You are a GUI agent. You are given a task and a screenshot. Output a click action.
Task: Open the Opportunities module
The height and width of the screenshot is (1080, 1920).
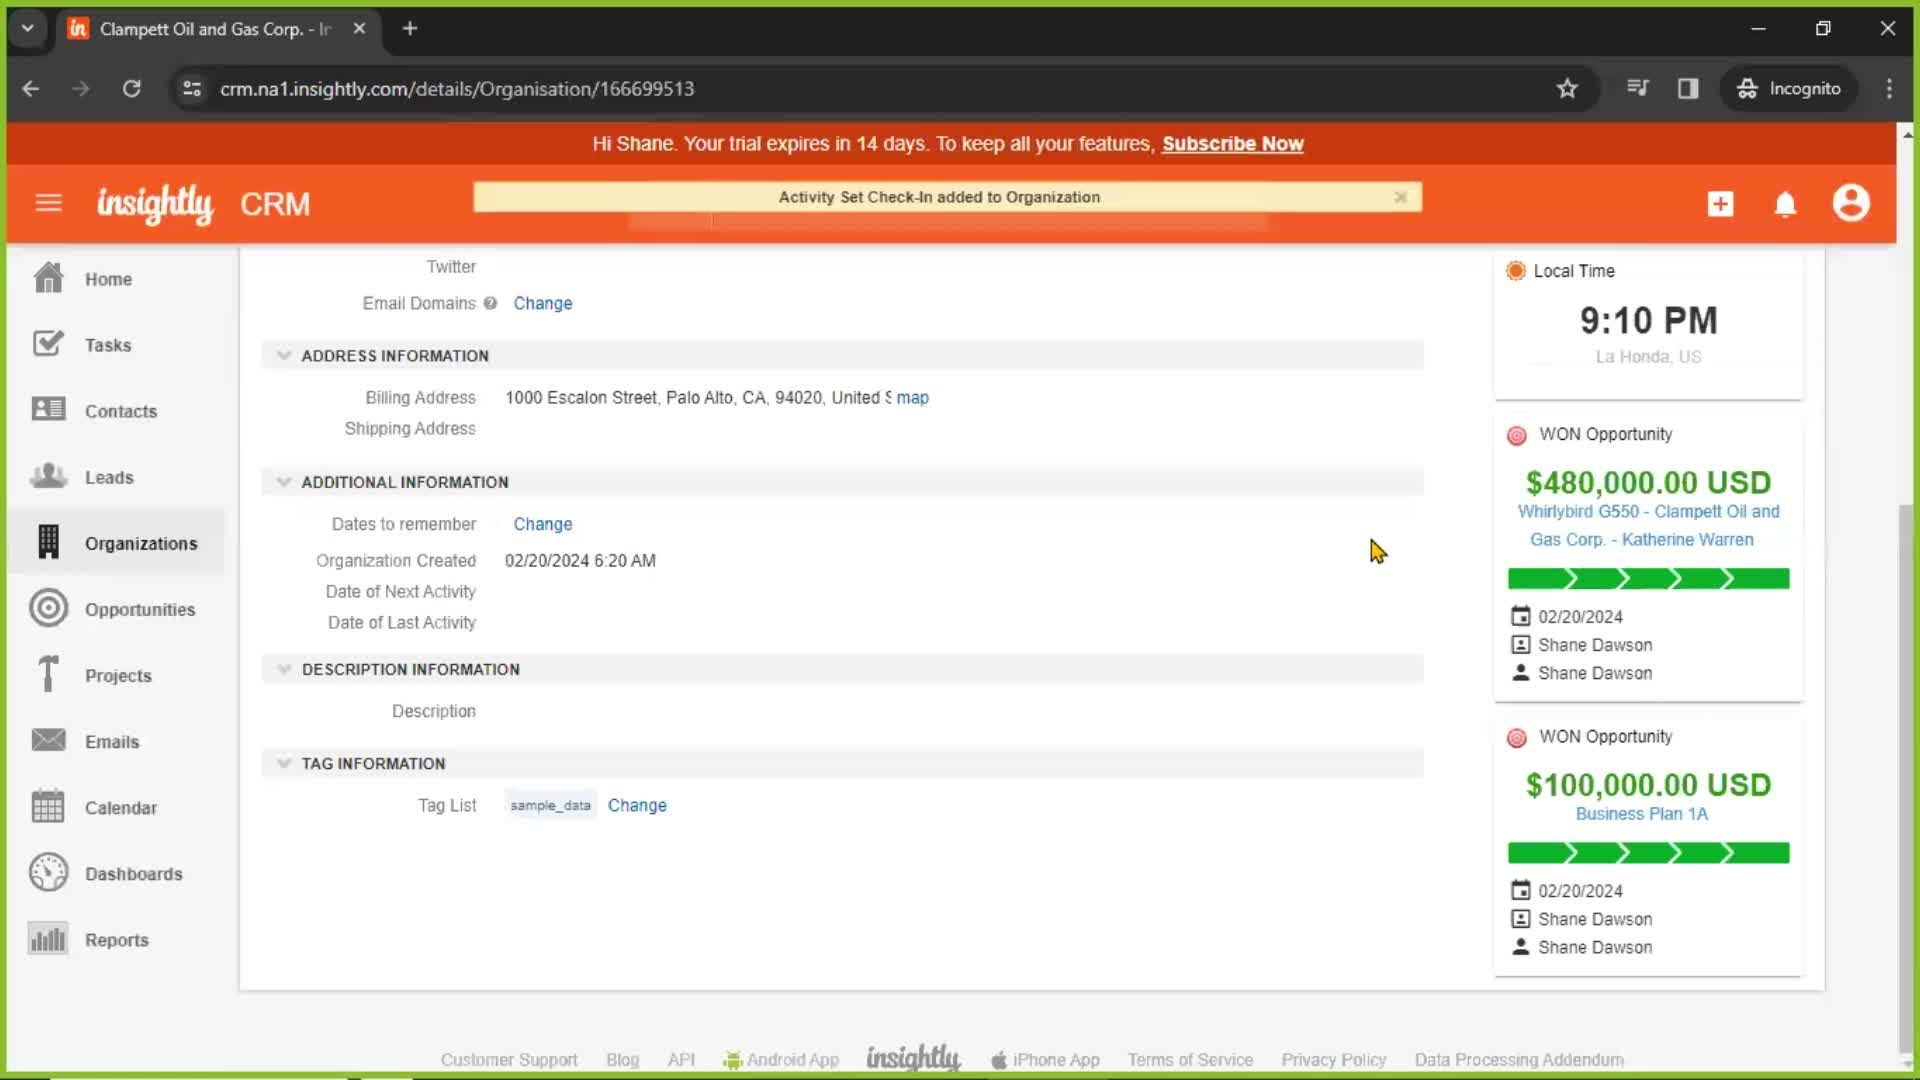pyautogui.click(x=138, y=609)
